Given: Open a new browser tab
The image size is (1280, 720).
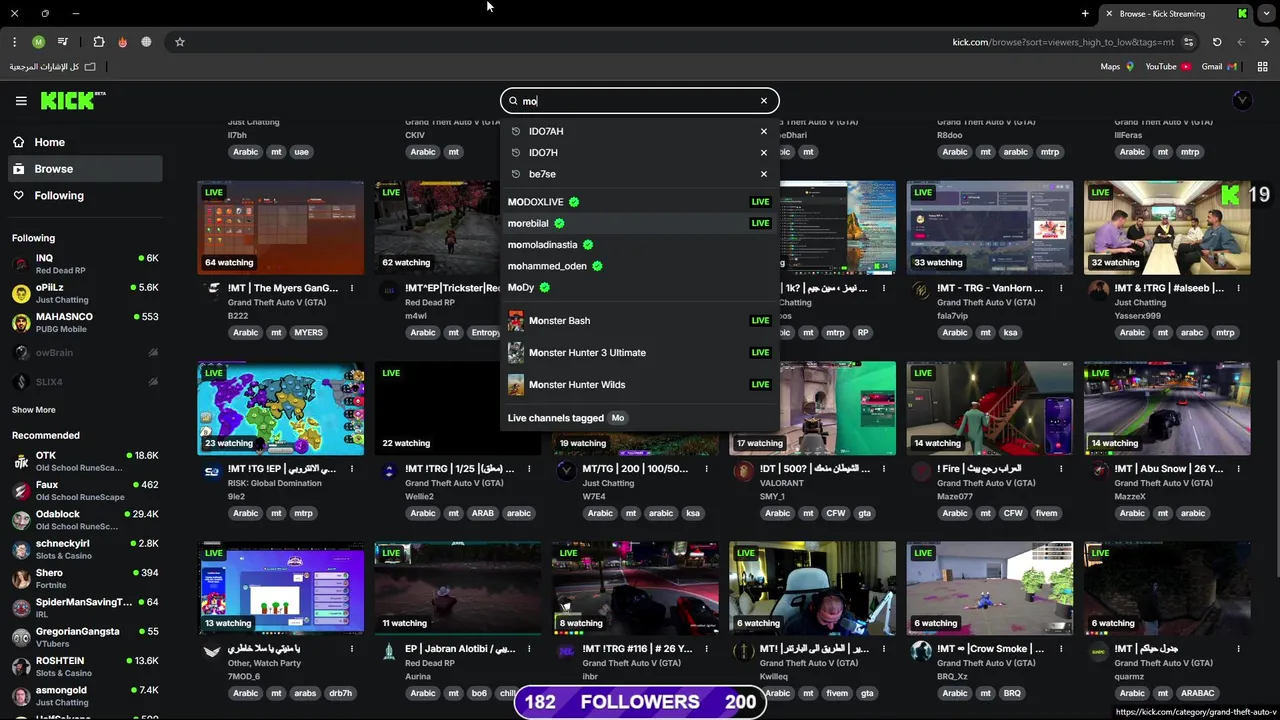Looking at the screenshot, I should tap(1085, 13).
